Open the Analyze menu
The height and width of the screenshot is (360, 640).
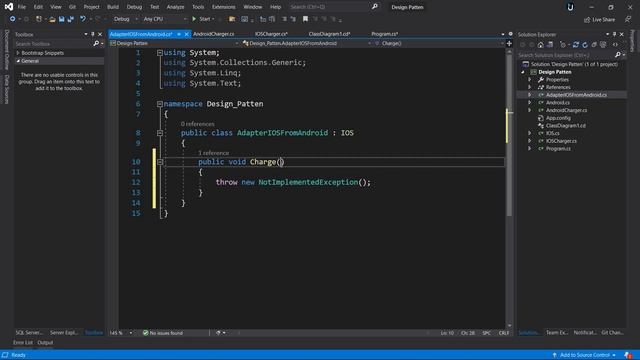click(175, 7)
